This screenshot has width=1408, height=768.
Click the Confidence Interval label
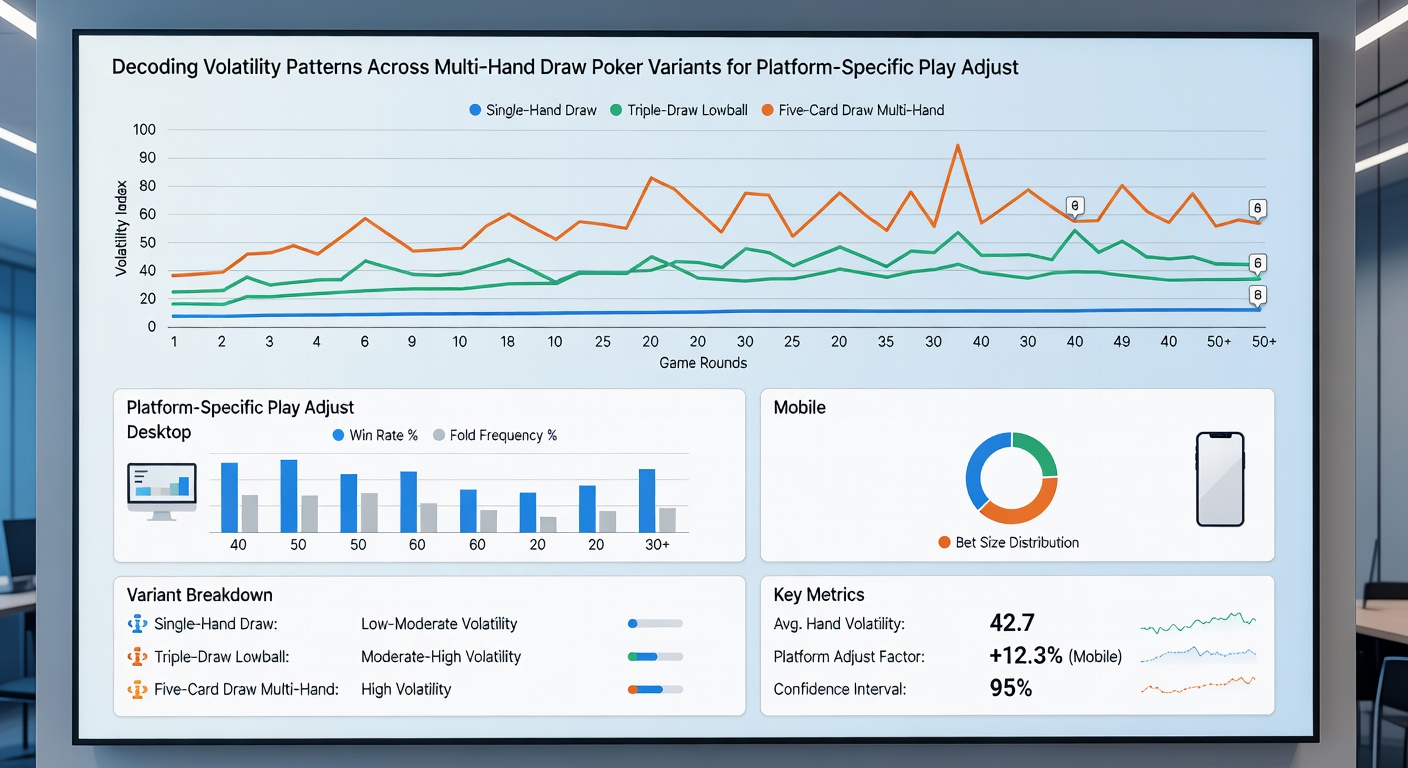click(x=840, y=689)
